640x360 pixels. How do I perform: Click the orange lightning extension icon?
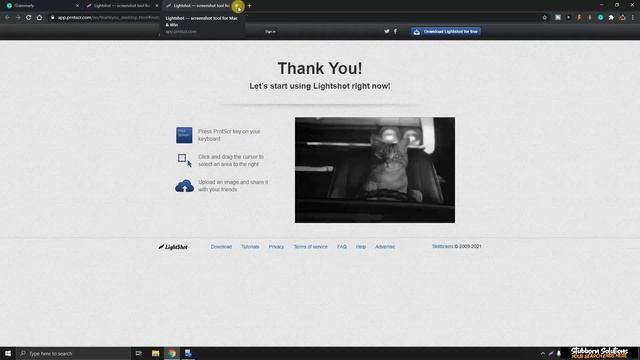click(579, 18)
